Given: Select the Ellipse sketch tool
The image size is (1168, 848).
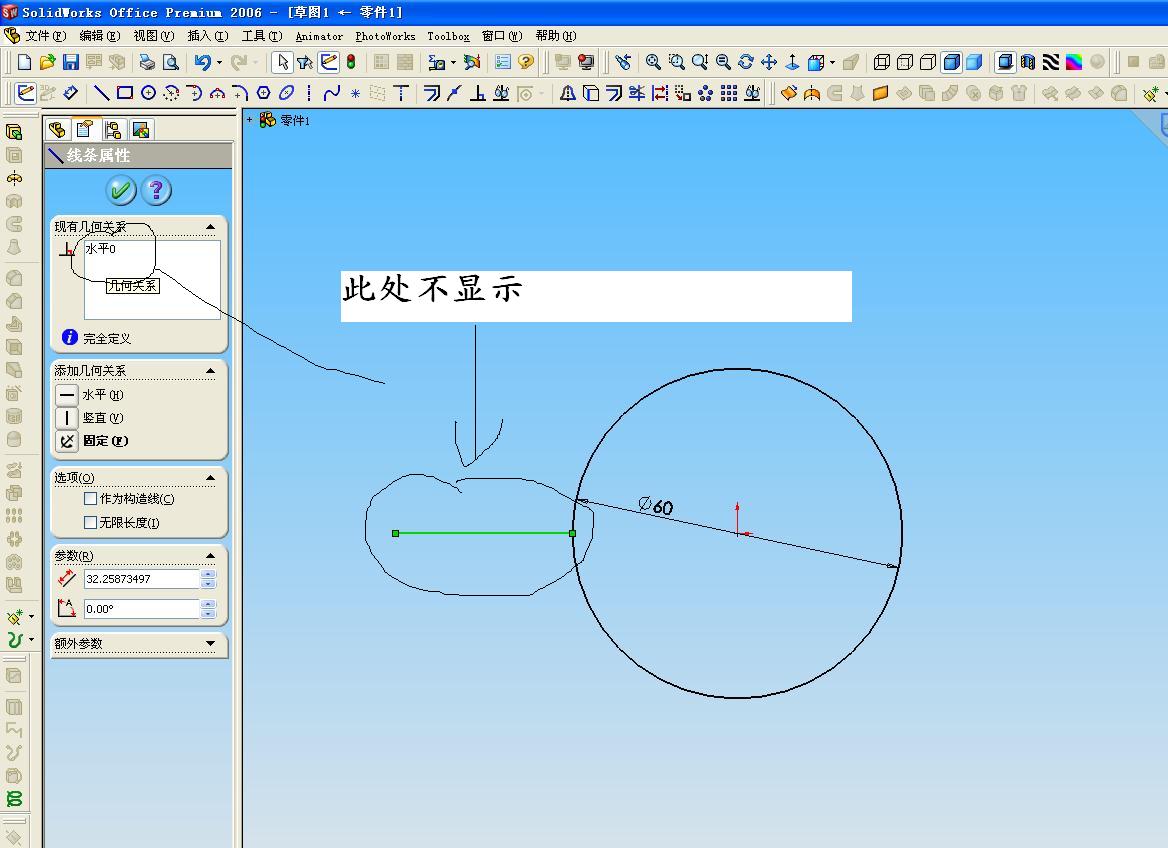Looking at the screenshot, I should click(x=286, y=93).
